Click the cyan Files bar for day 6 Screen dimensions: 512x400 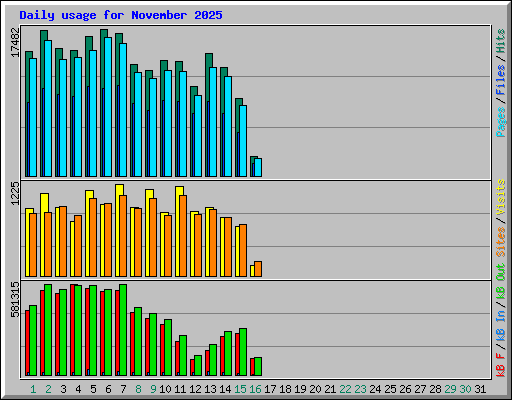click(x=108, y=107)
